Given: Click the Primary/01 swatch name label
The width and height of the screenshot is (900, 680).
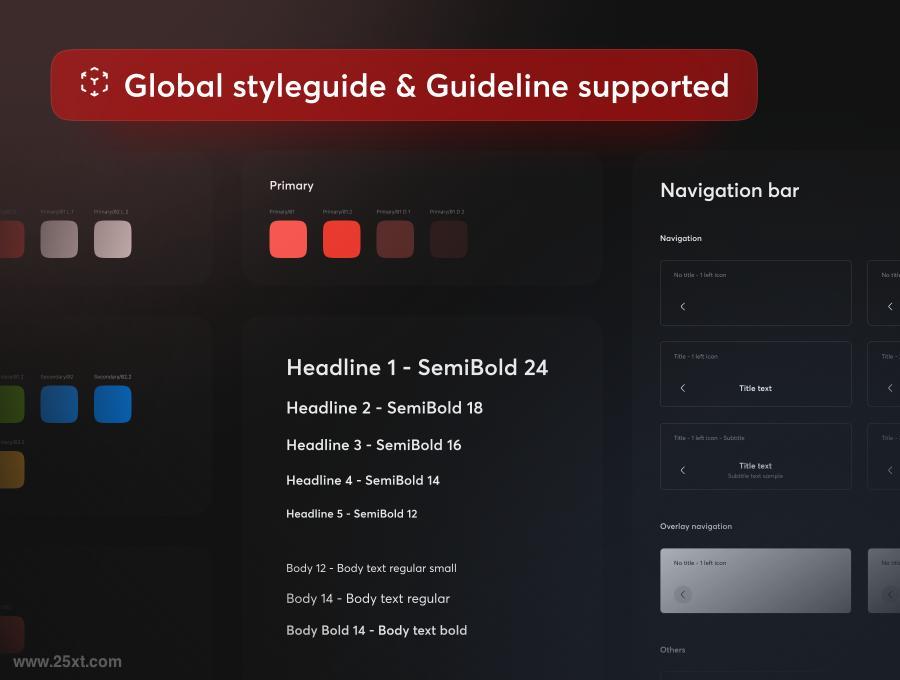Looking at the screenshot, I should point(281,212).
